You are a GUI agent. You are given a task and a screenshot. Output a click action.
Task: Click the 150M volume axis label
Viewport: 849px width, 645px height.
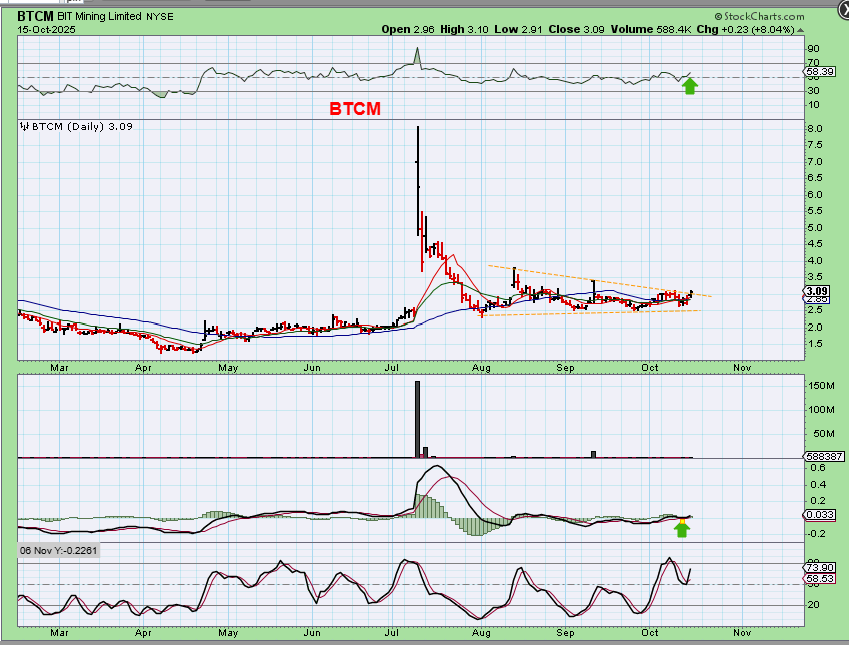(821, 386)
